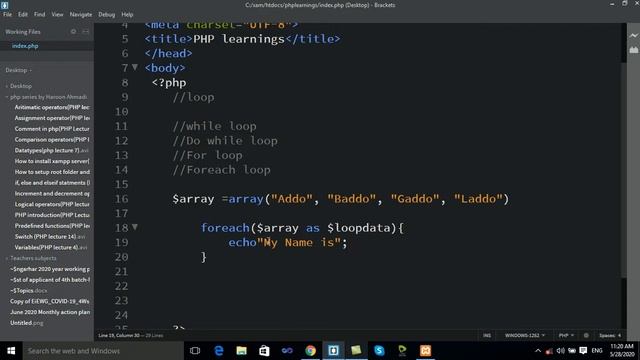Launch Microsoft Edge from taskbar
Screen dimensions: 640x360
tap(219, 351)
